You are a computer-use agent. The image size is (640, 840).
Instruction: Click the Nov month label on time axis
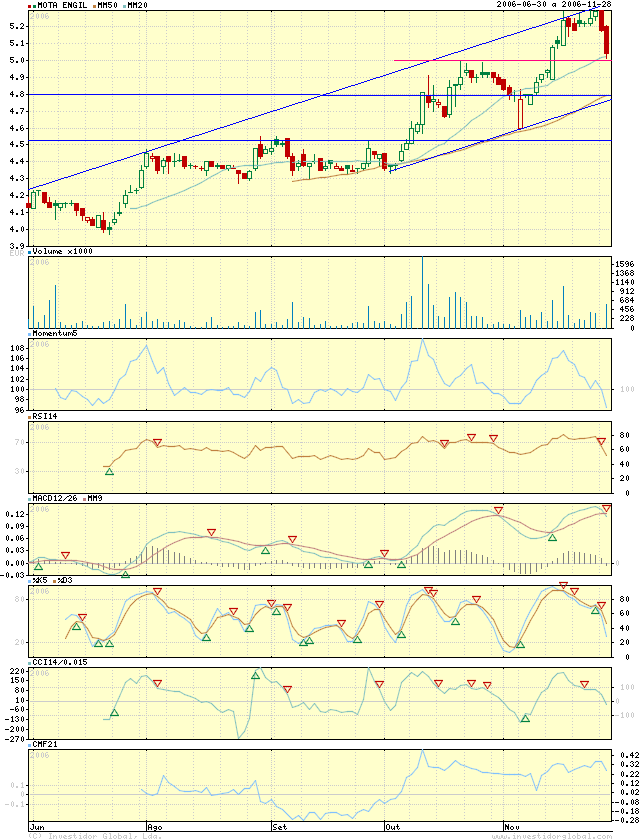tap(512, 827)
